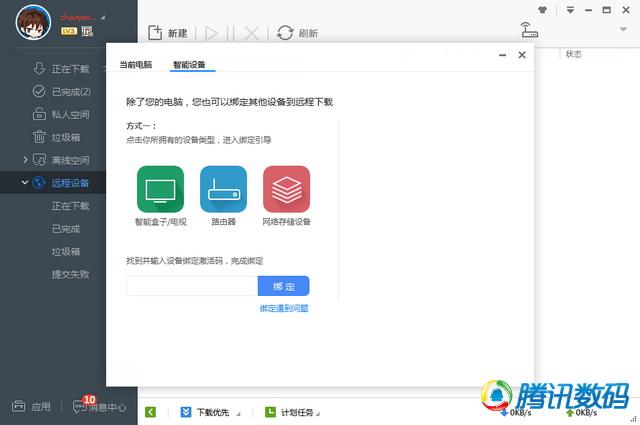Image resolution: width=640 pixels, height=425 pixels.
Task: Open the router icon in top toolbar
Action: pos(529,30)
